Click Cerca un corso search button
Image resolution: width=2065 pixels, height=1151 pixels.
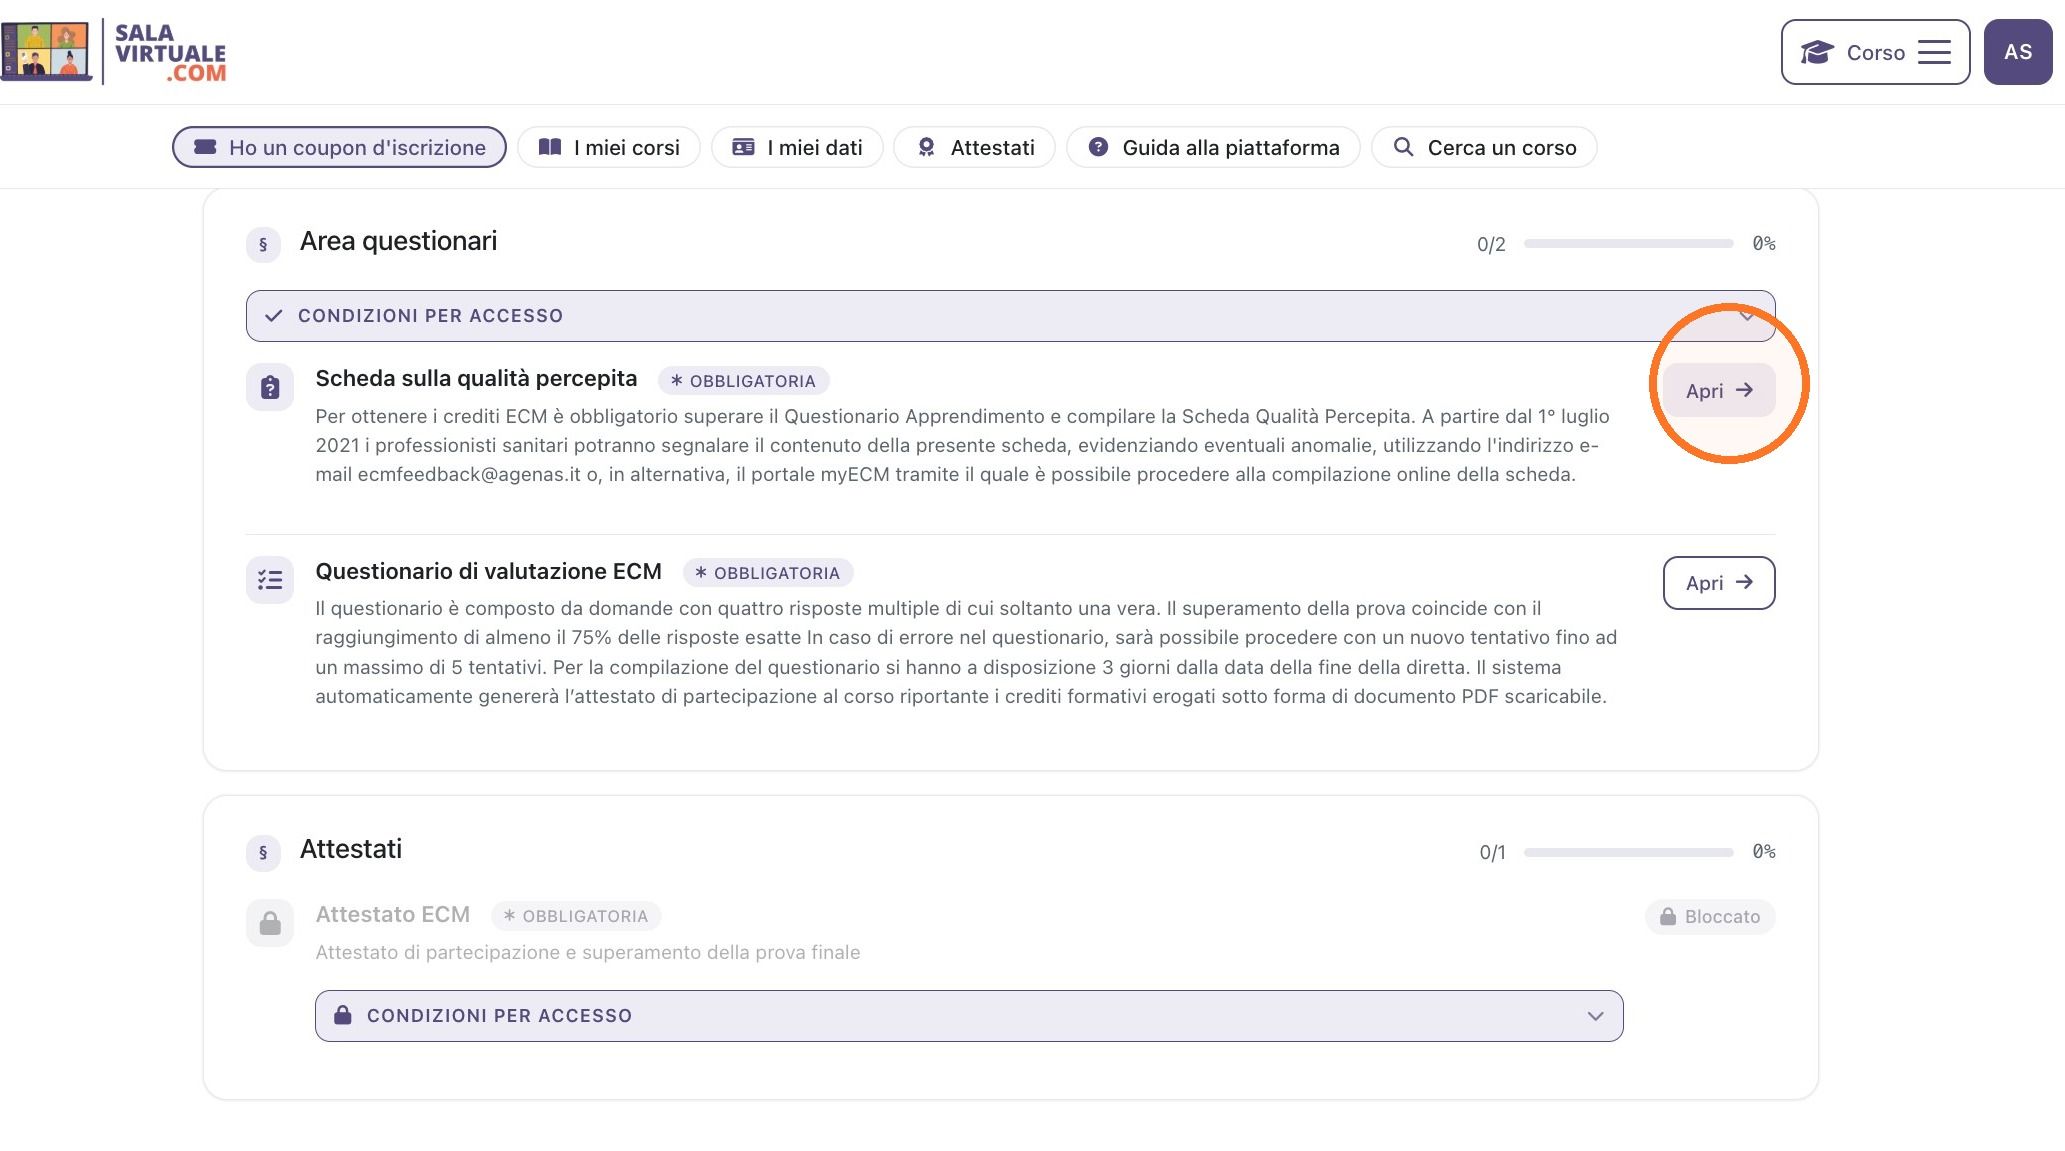tap(1484, 147)
